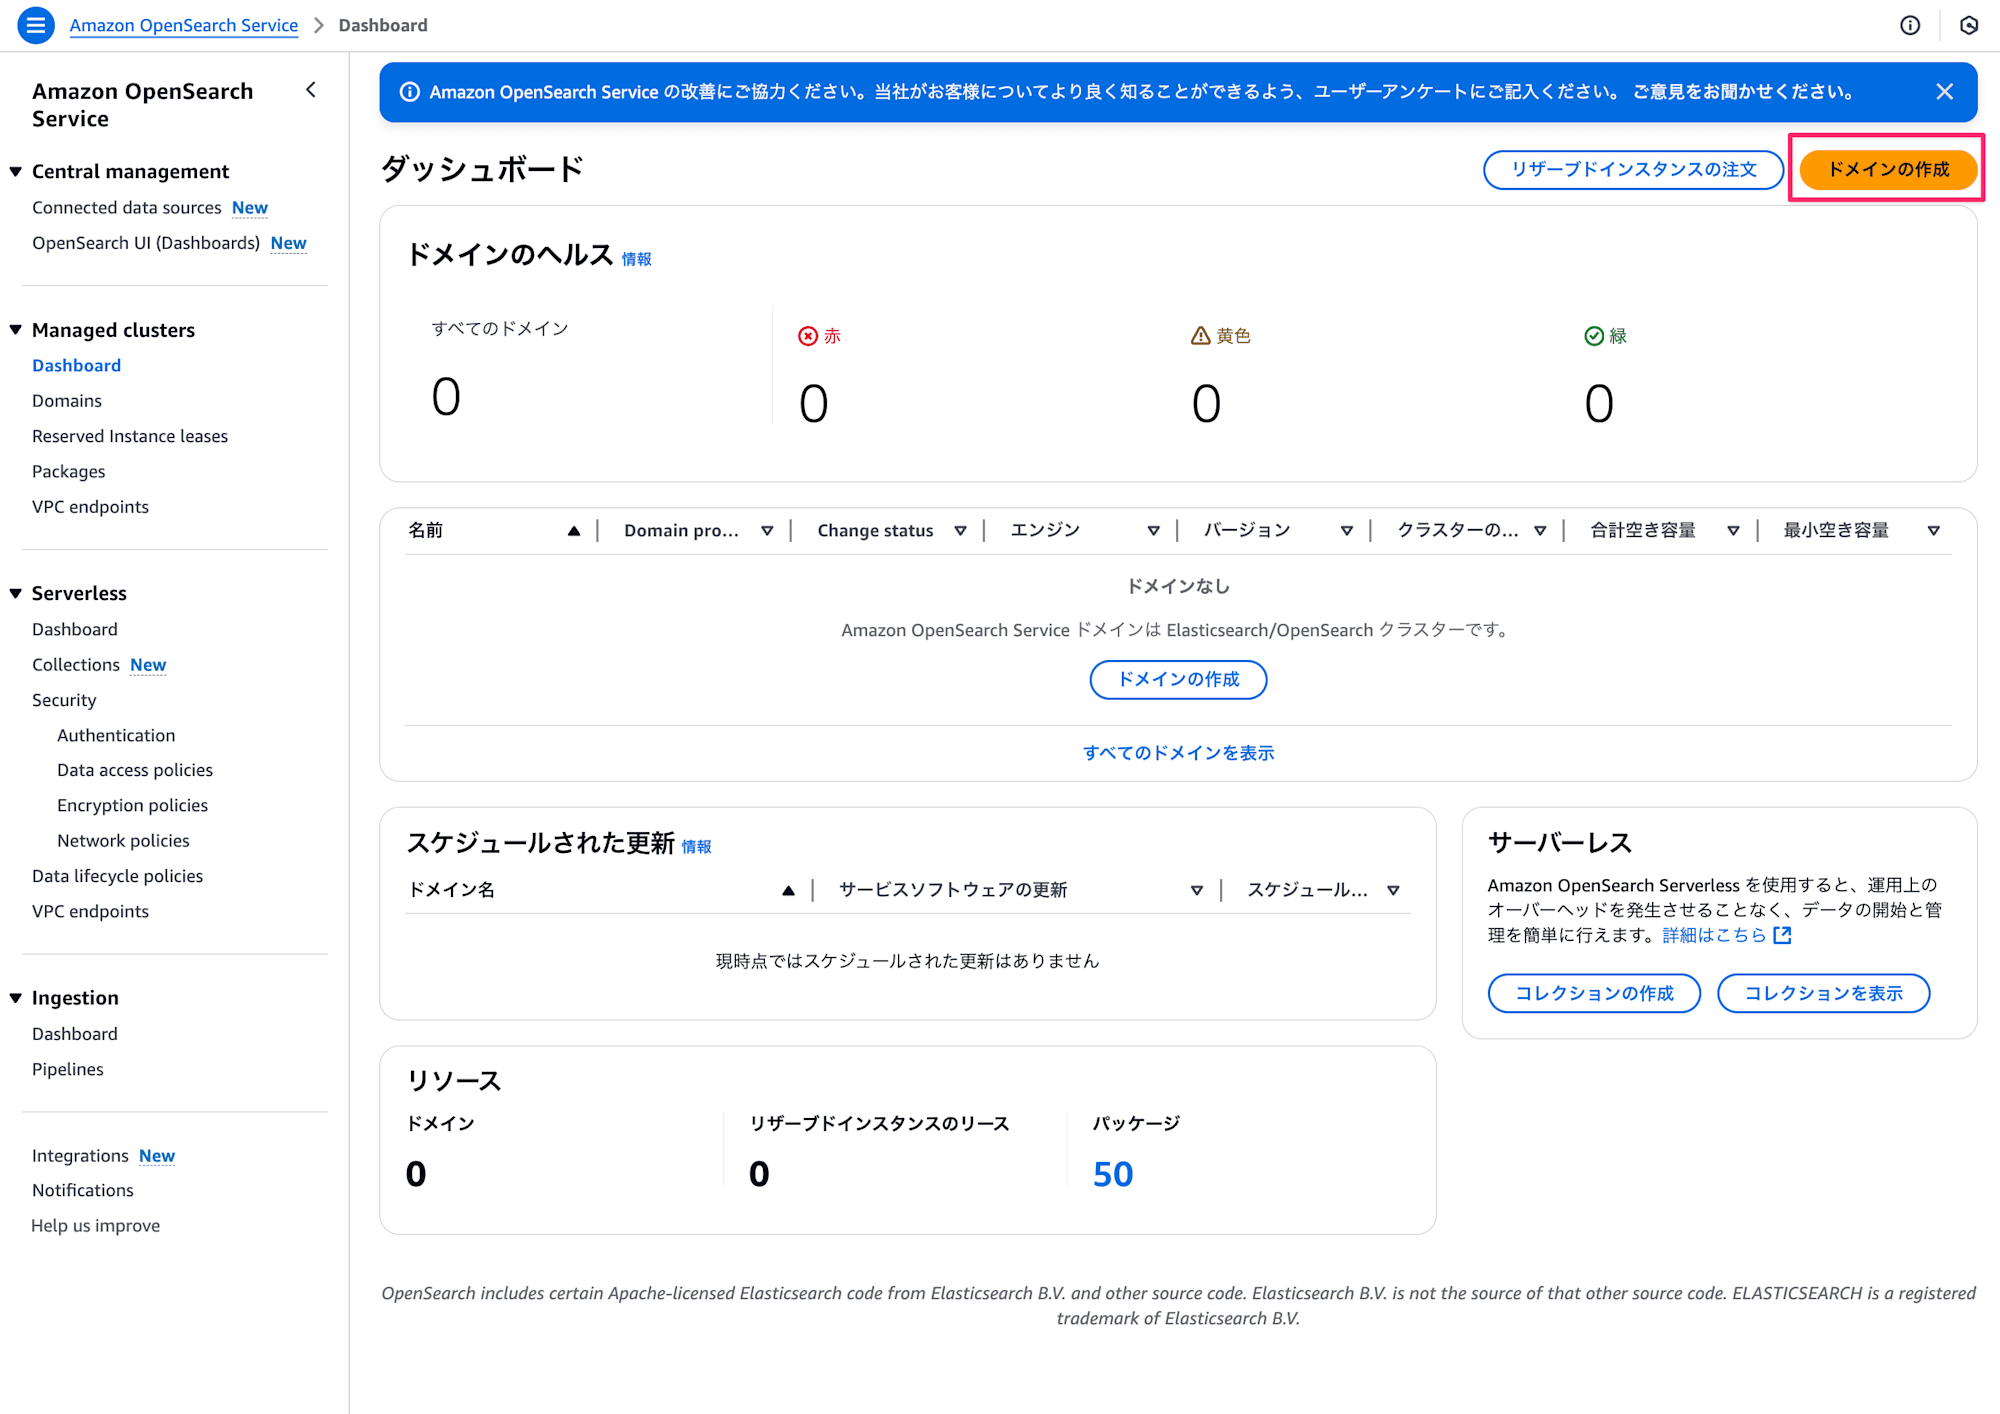Open Integrations in the sidebar

tap(80, 1155)
